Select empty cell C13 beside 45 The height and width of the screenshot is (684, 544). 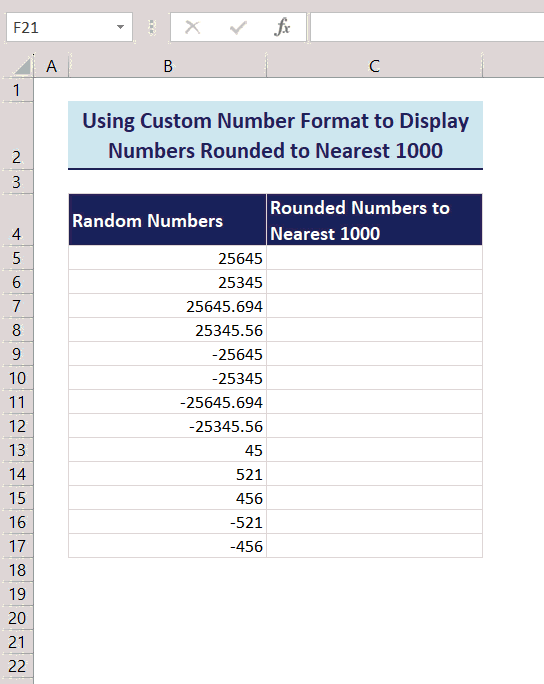(374, 450)
